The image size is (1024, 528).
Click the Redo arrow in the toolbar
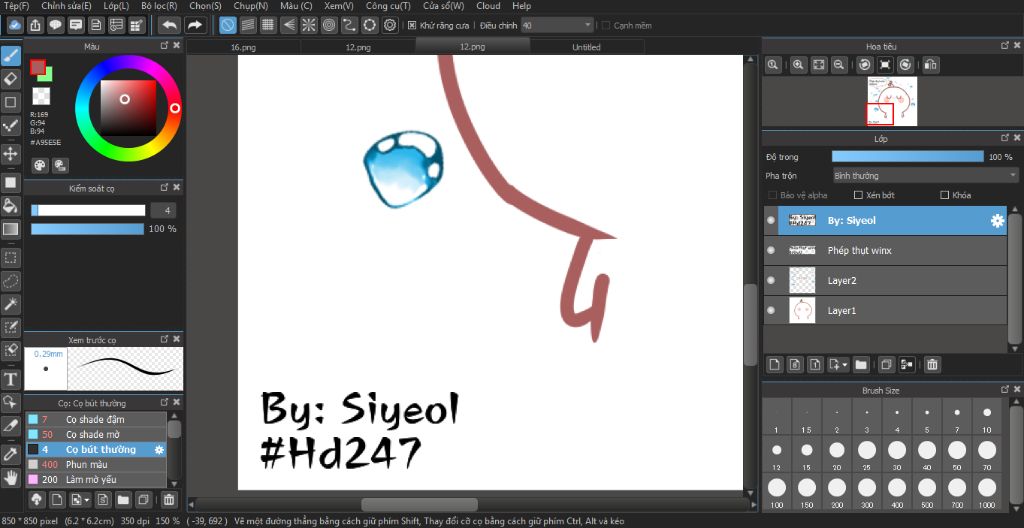pyautogui.click(x=195, y=25)
